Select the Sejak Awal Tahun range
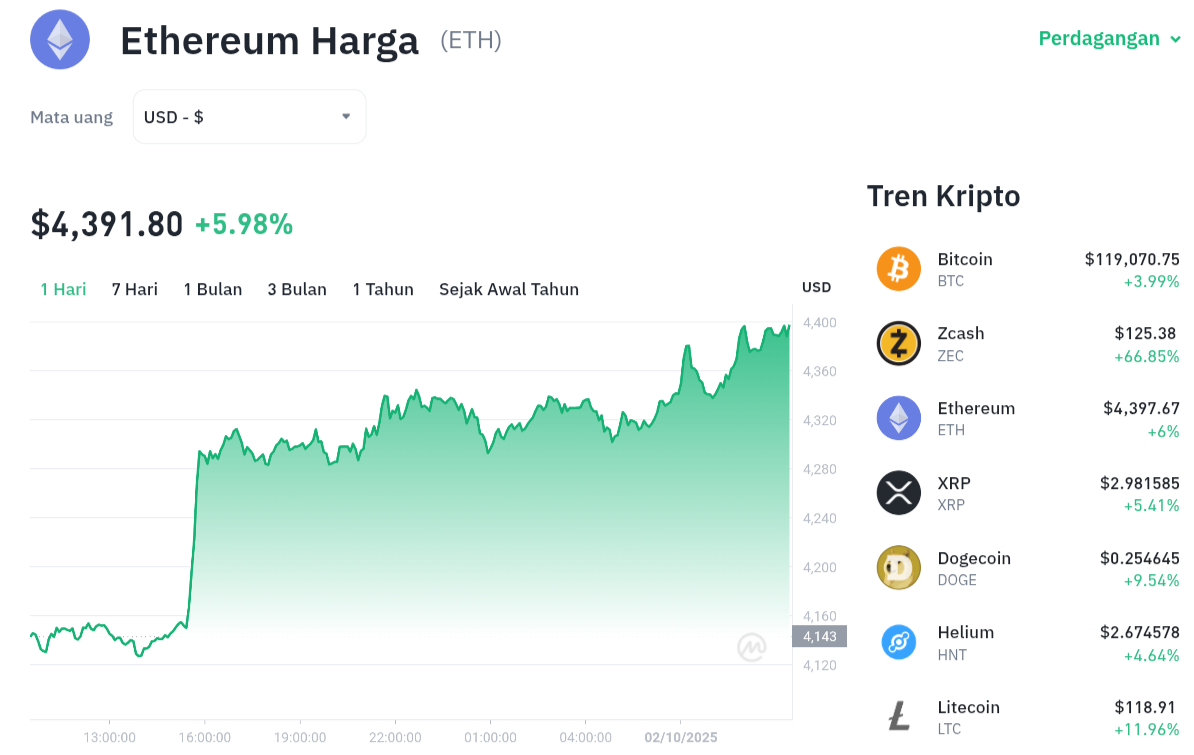Image resolution: width=1194 pixels, height=755 pixels. click(509, 289)
